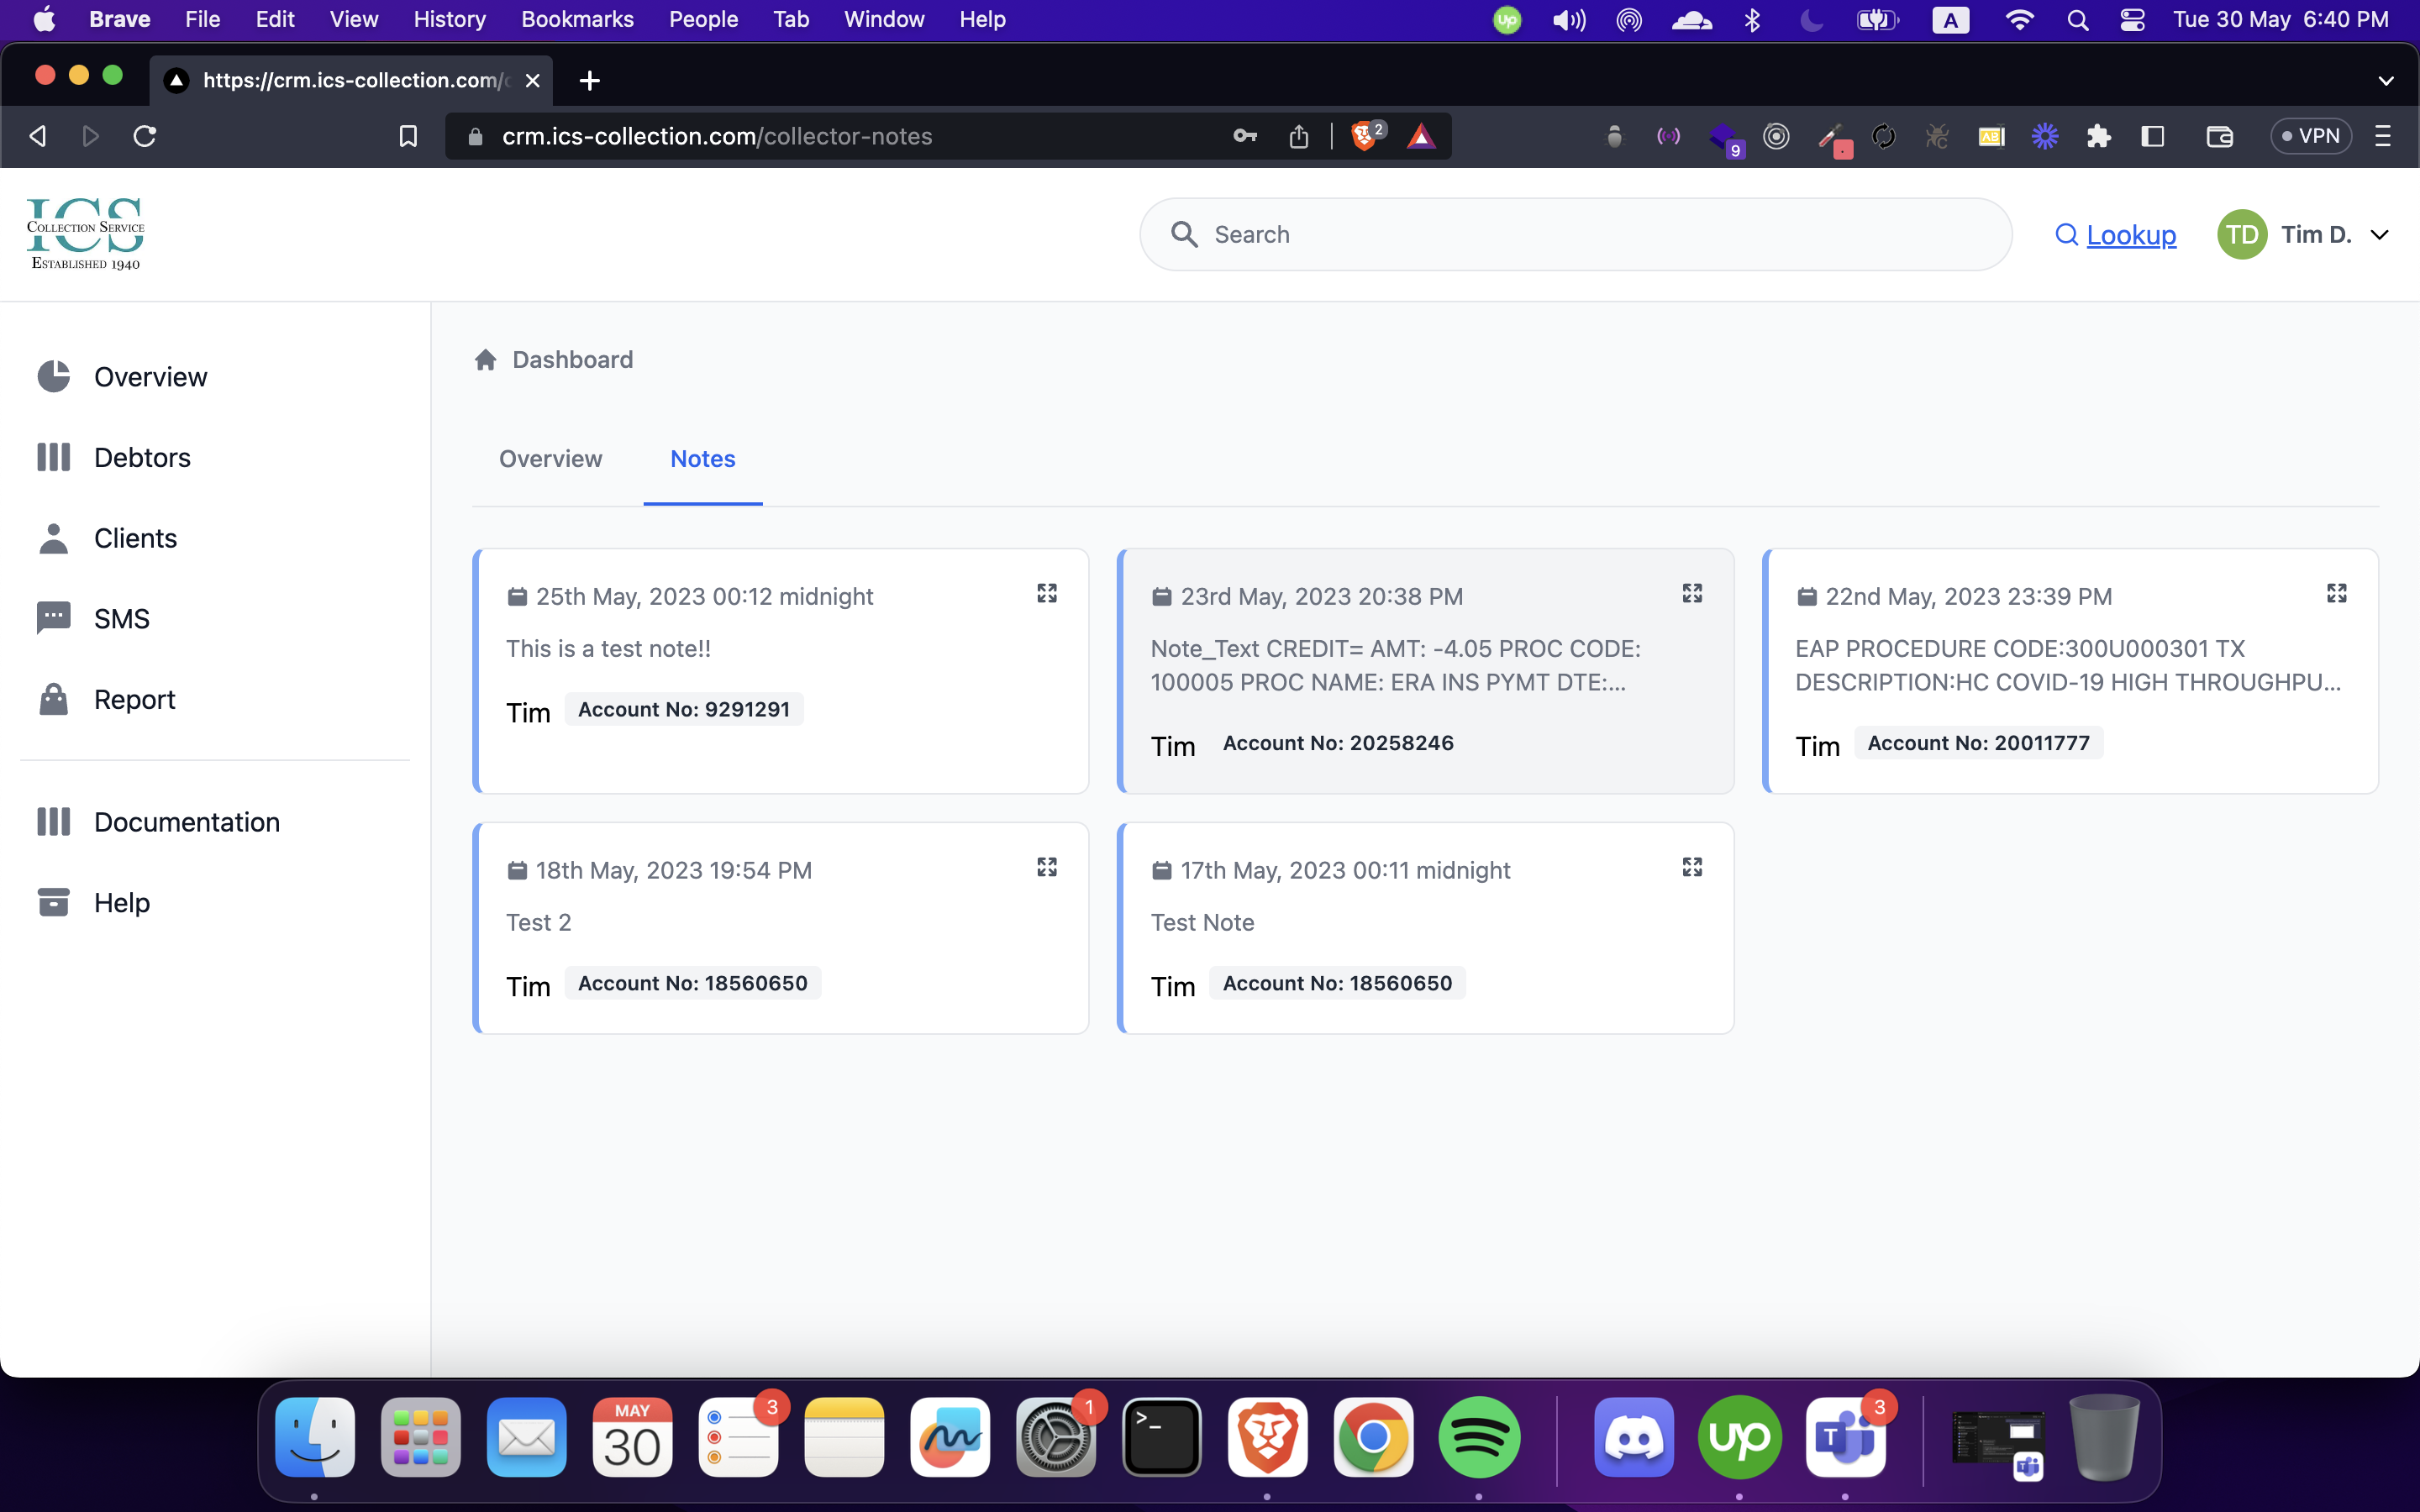Click Account No: 20011777 badge

pos(1978,743)
